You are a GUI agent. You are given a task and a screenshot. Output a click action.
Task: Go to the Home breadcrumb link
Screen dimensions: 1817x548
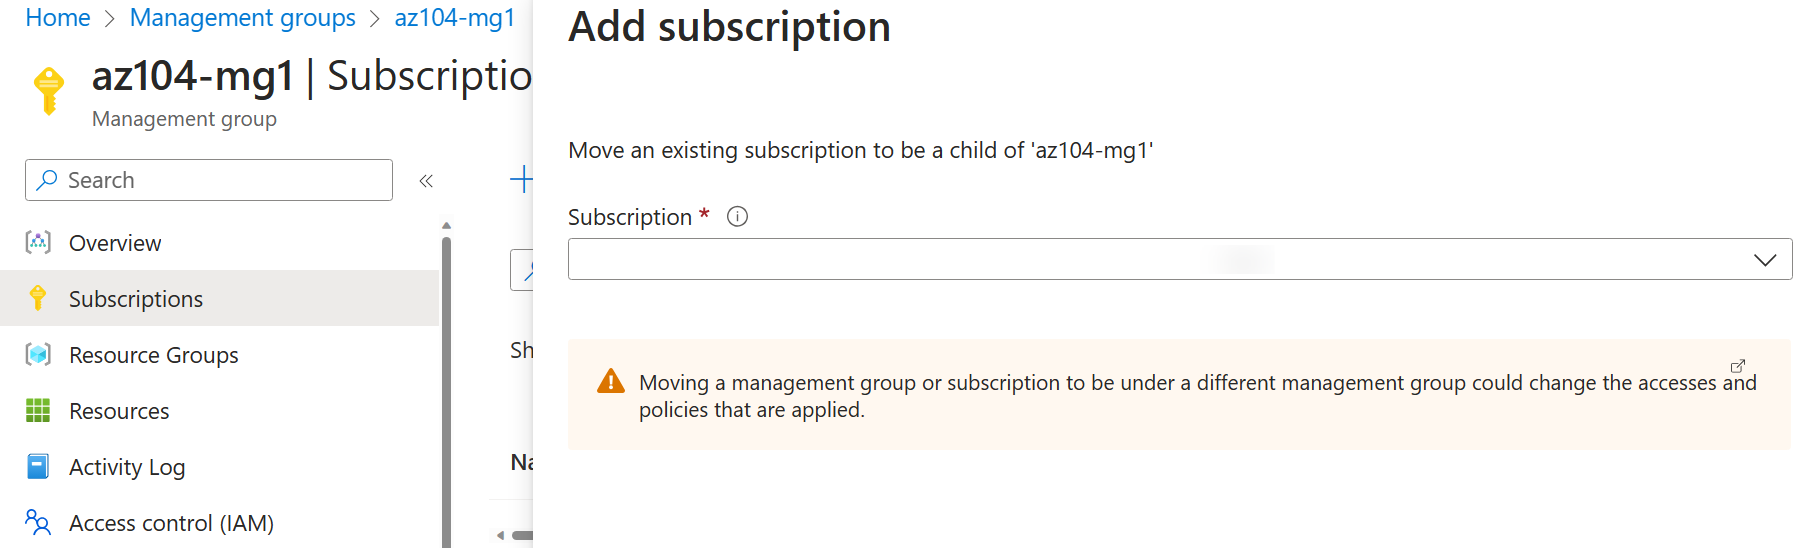(x=58, y=18)
